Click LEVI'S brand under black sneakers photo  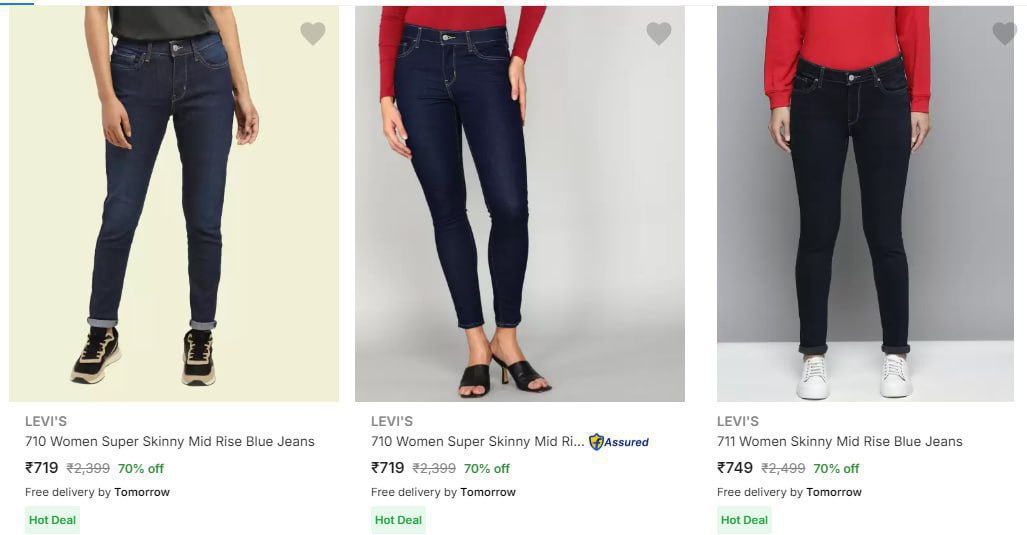pyautogui.click(x=46, y=421)
